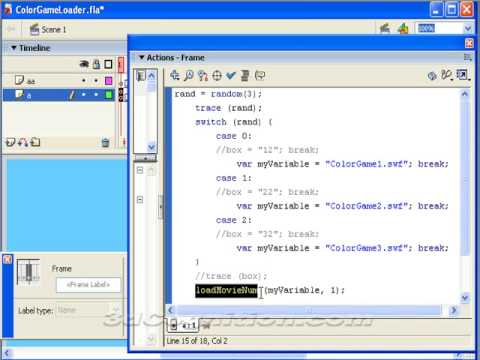Viewport: 480px width, 360px height.
Task: Click magenta outline color swatch of layer aa
Action: 108,80
